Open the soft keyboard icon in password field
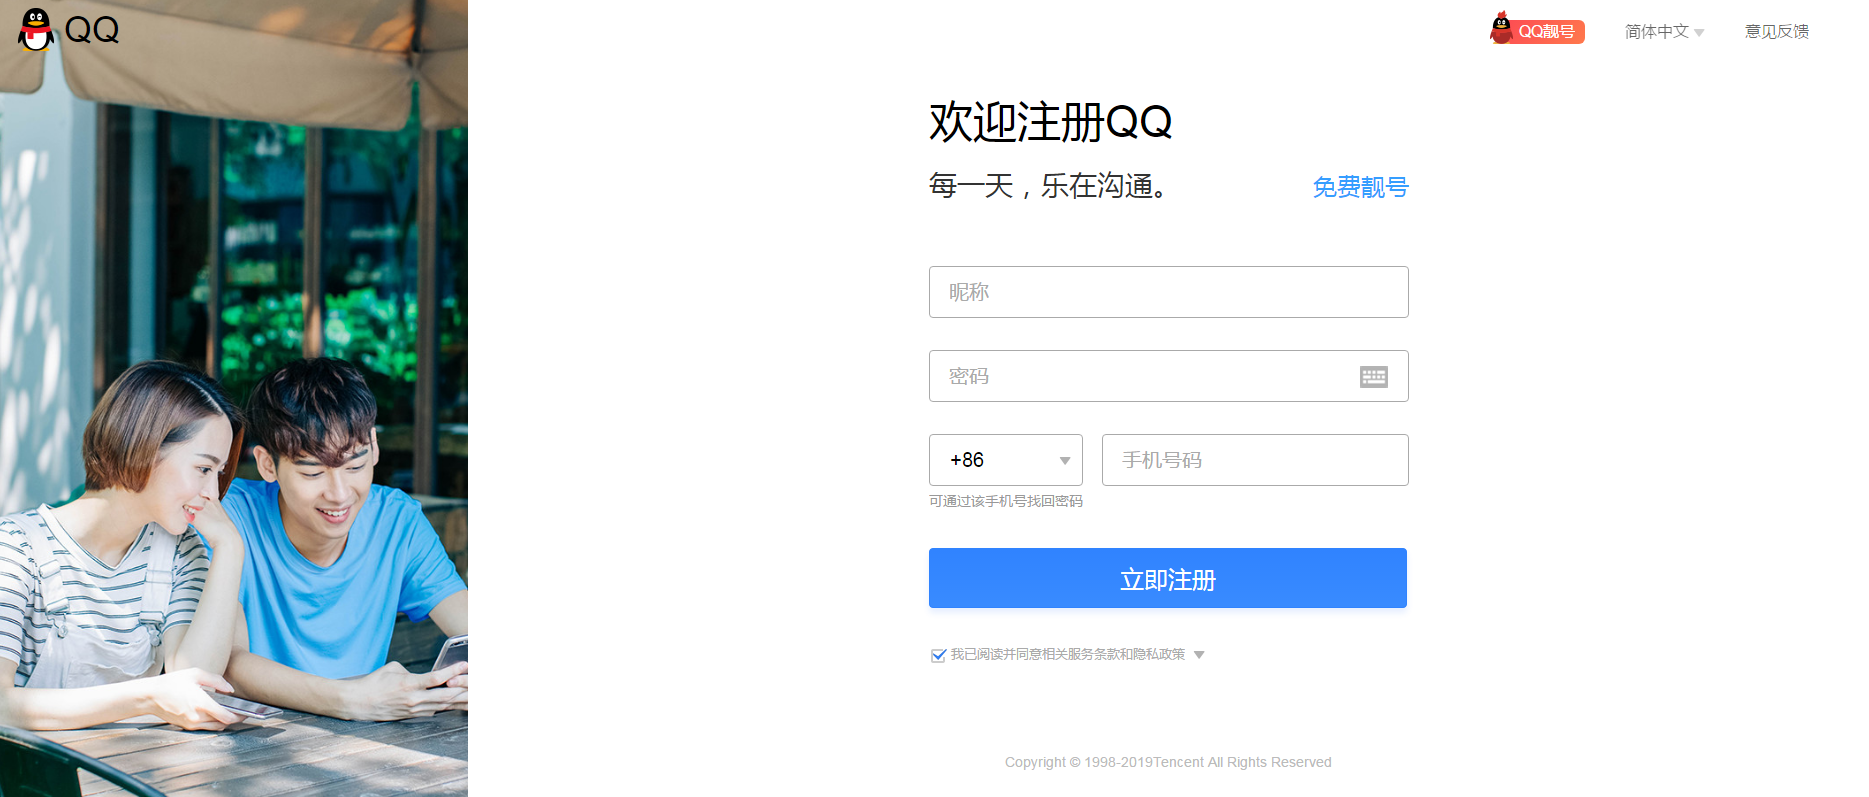Image resolution: width=1869 pixels, height=797 pixels. [1373, 376]
